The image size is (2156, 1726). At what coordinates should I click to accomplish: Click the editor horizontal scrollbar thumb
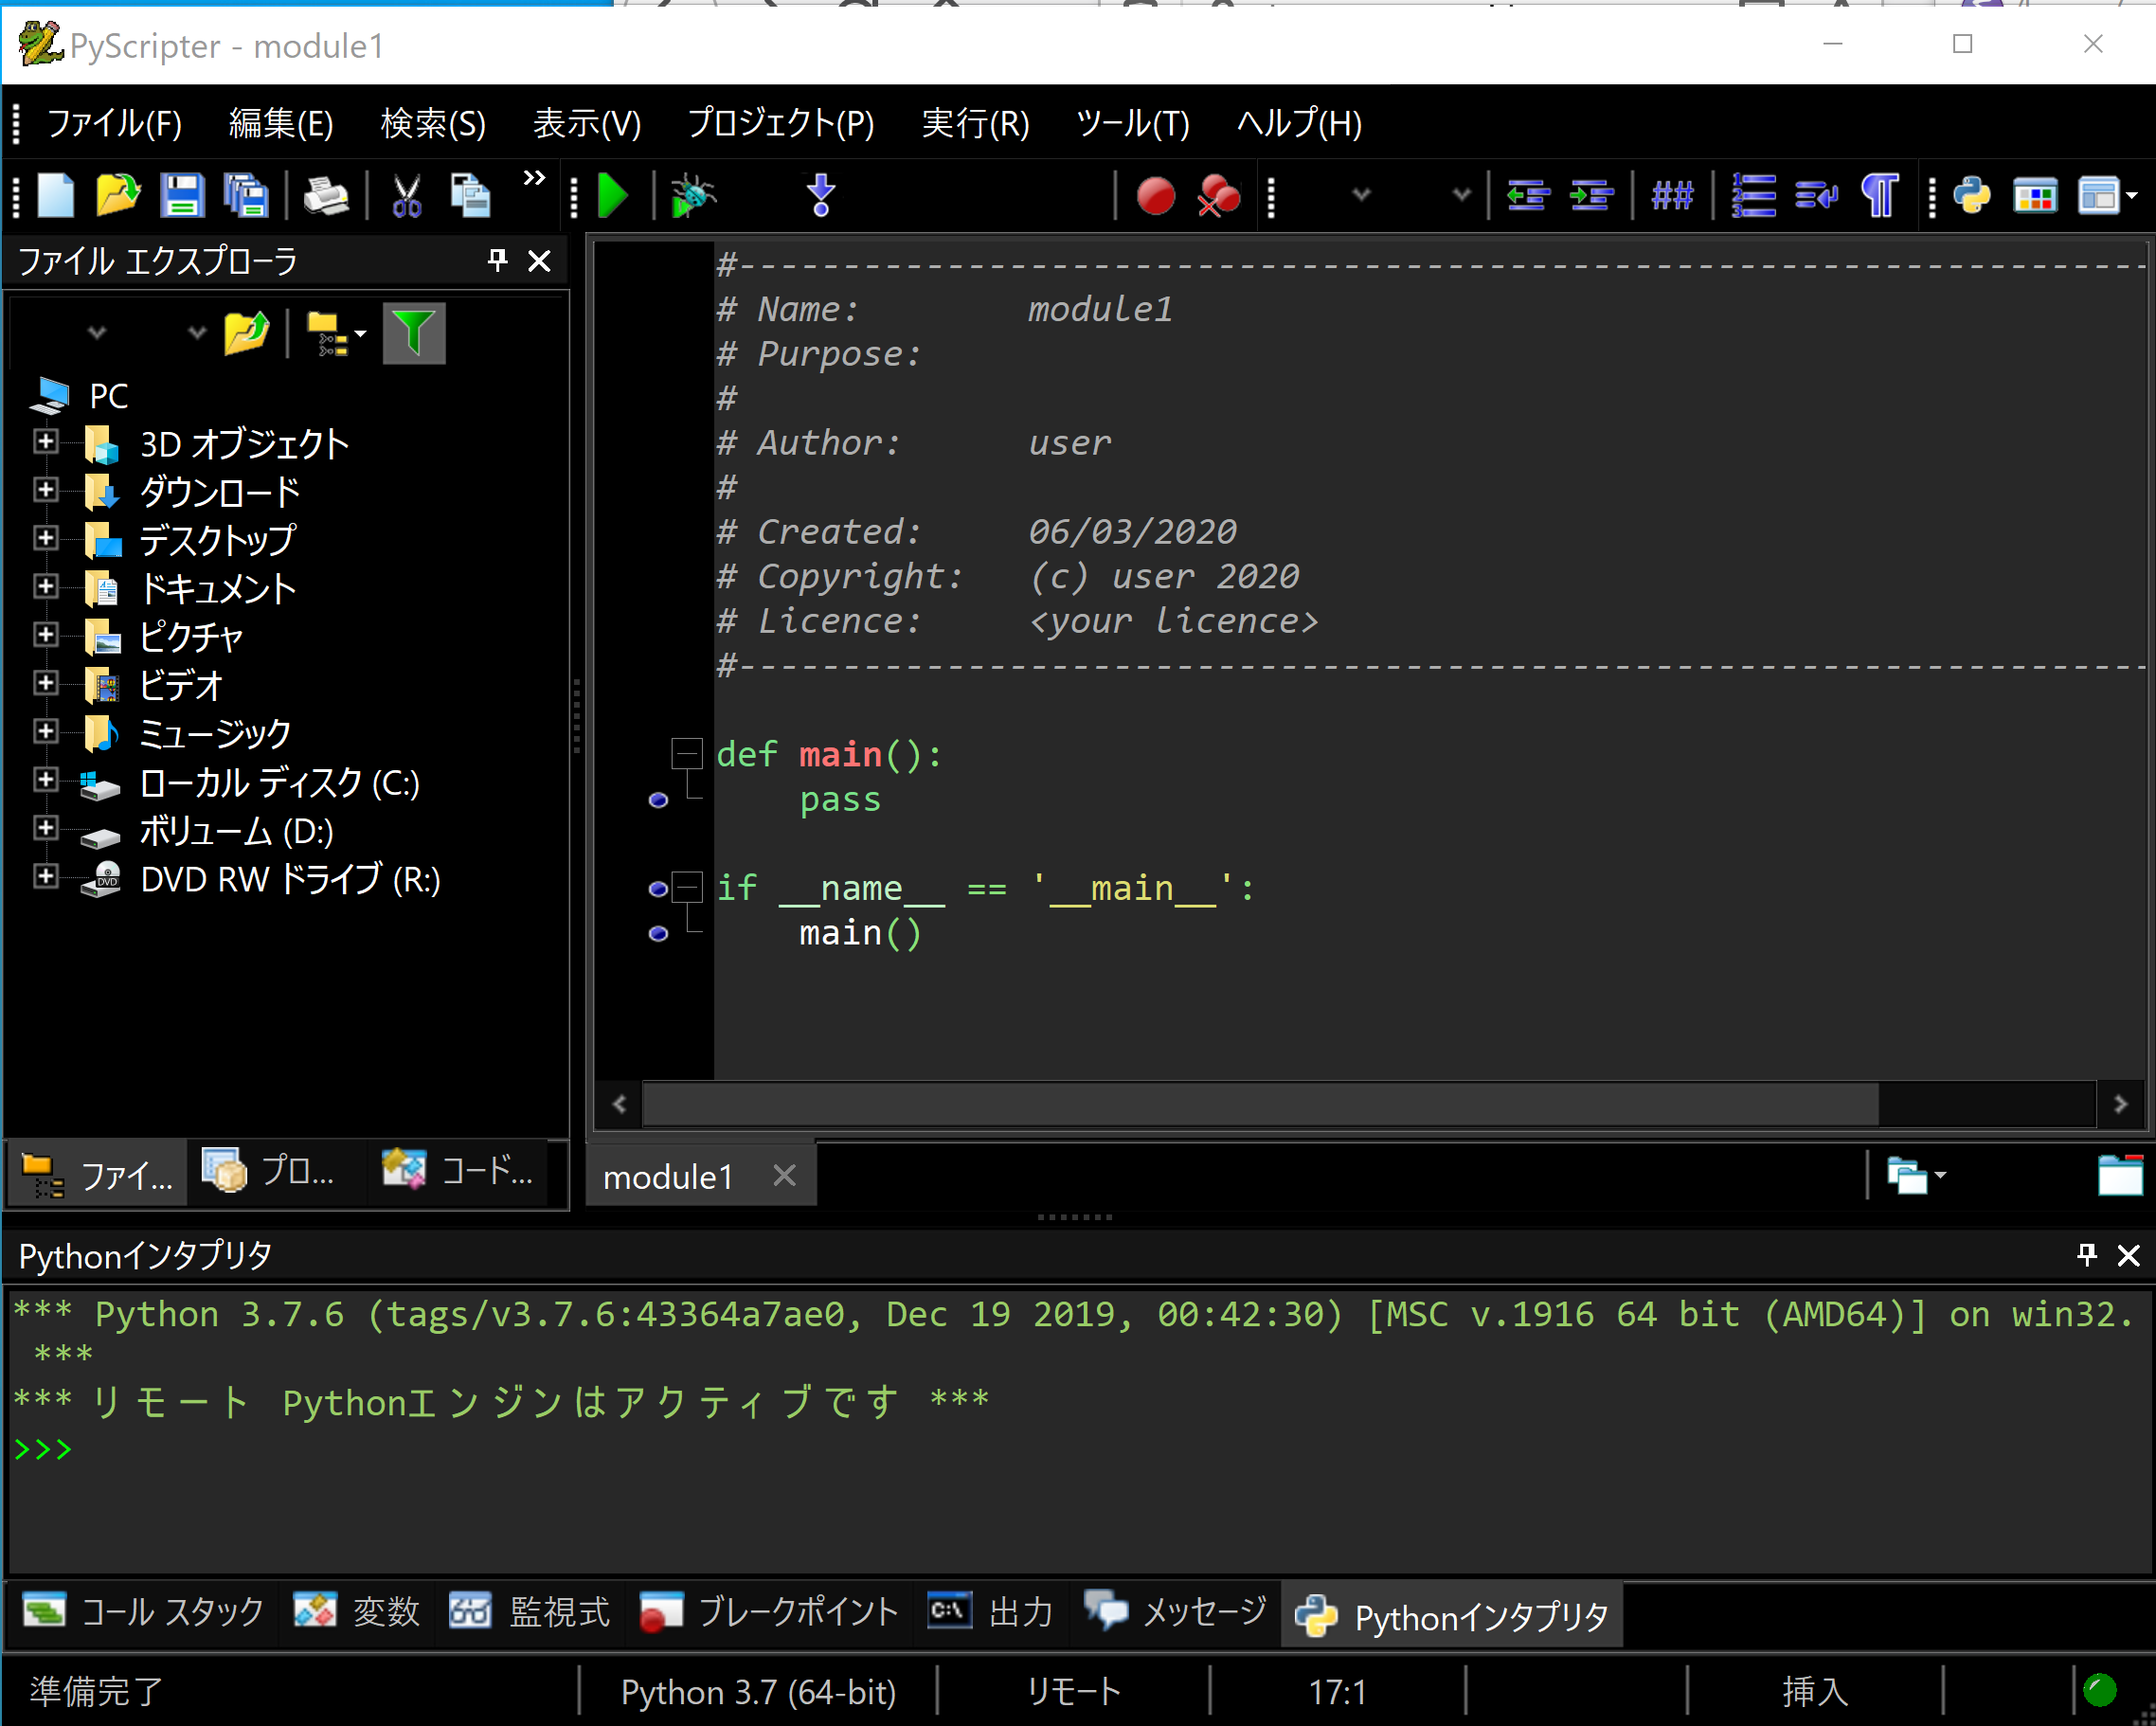tap(1260, 1104)
